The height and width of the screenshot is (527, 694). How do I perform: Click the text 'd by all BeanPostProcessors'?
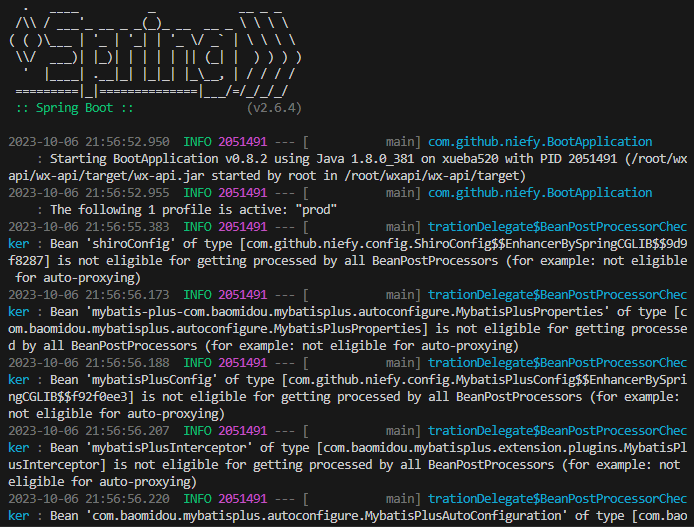103,346
